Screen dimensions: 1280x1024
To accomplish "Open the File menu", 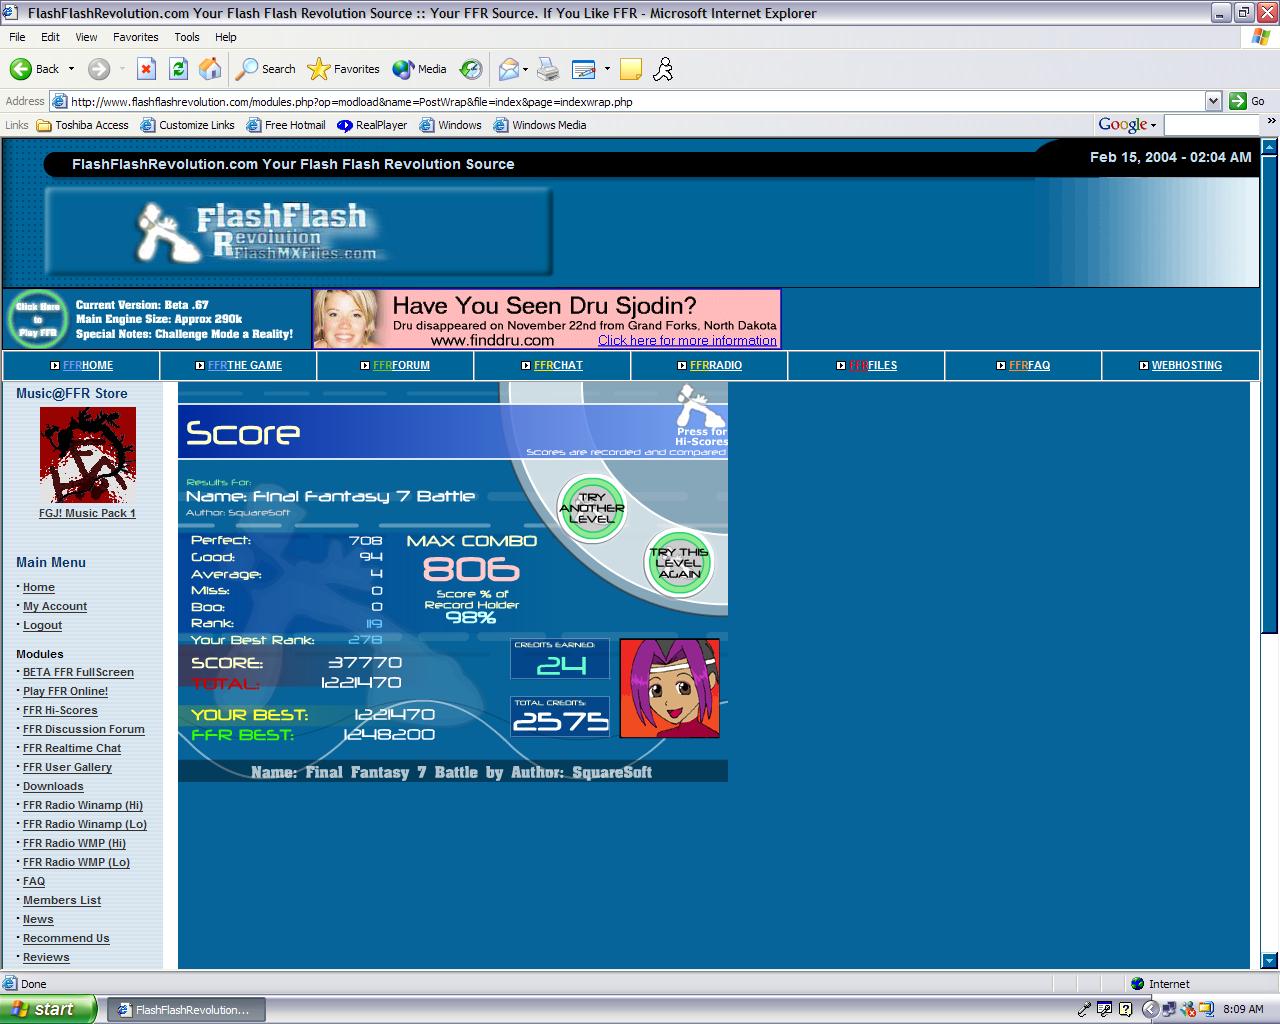I will coord(17,37).
